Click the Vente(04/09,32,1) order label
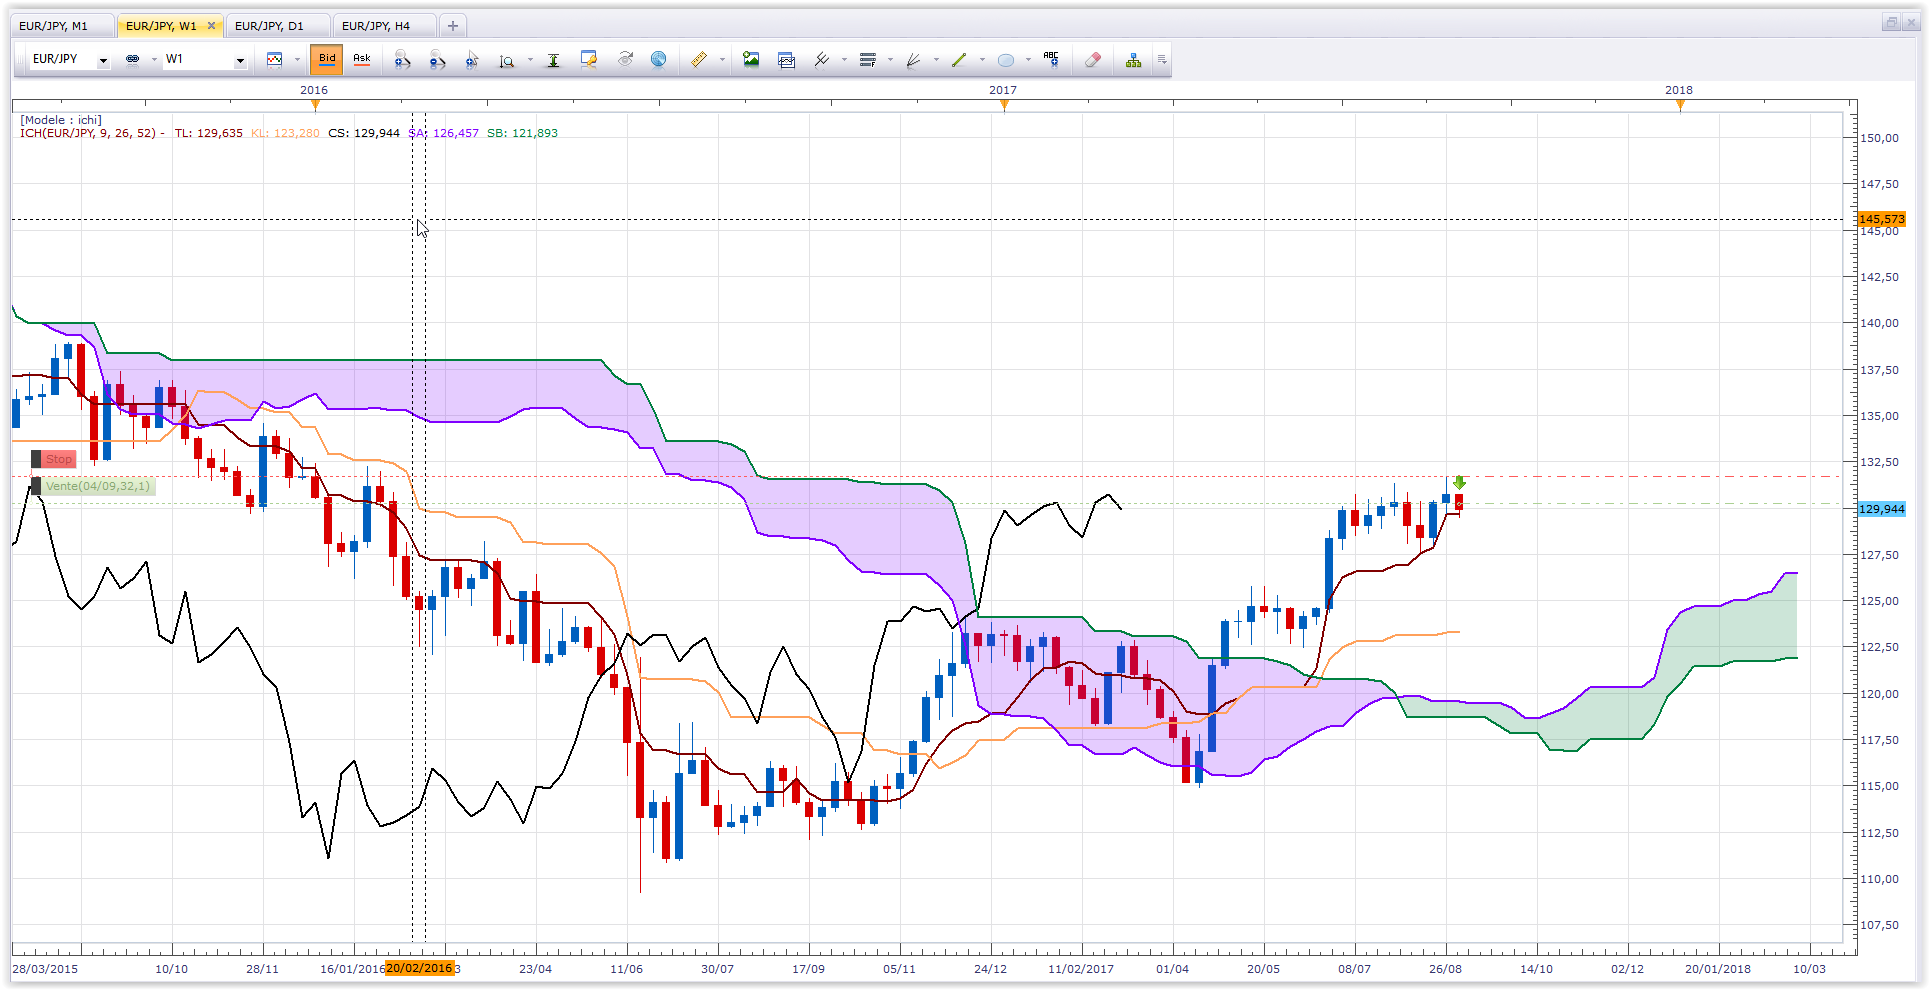 (x=93, y=486)
